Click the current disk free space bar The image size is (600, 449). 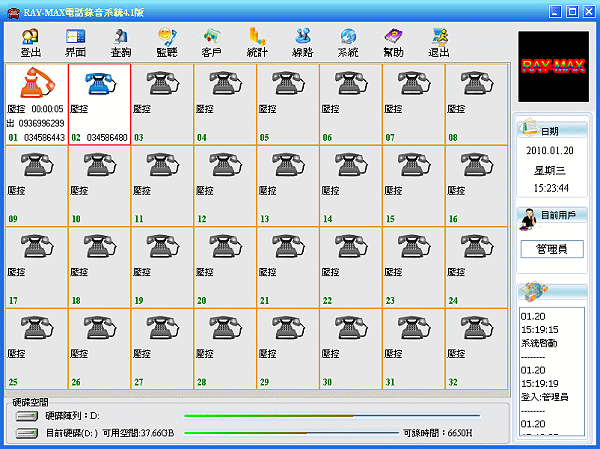tap(291, 433)
